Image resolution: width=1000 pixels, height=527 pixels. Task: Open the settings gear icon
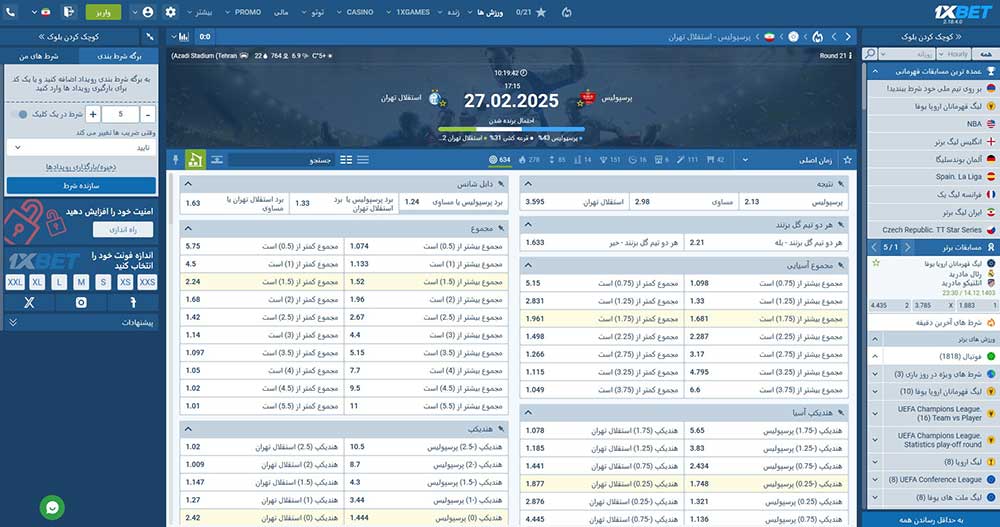click(170, 11)
